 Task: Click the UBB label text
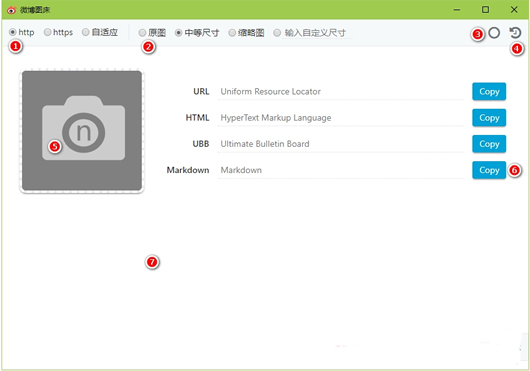(x=201, y=144)
